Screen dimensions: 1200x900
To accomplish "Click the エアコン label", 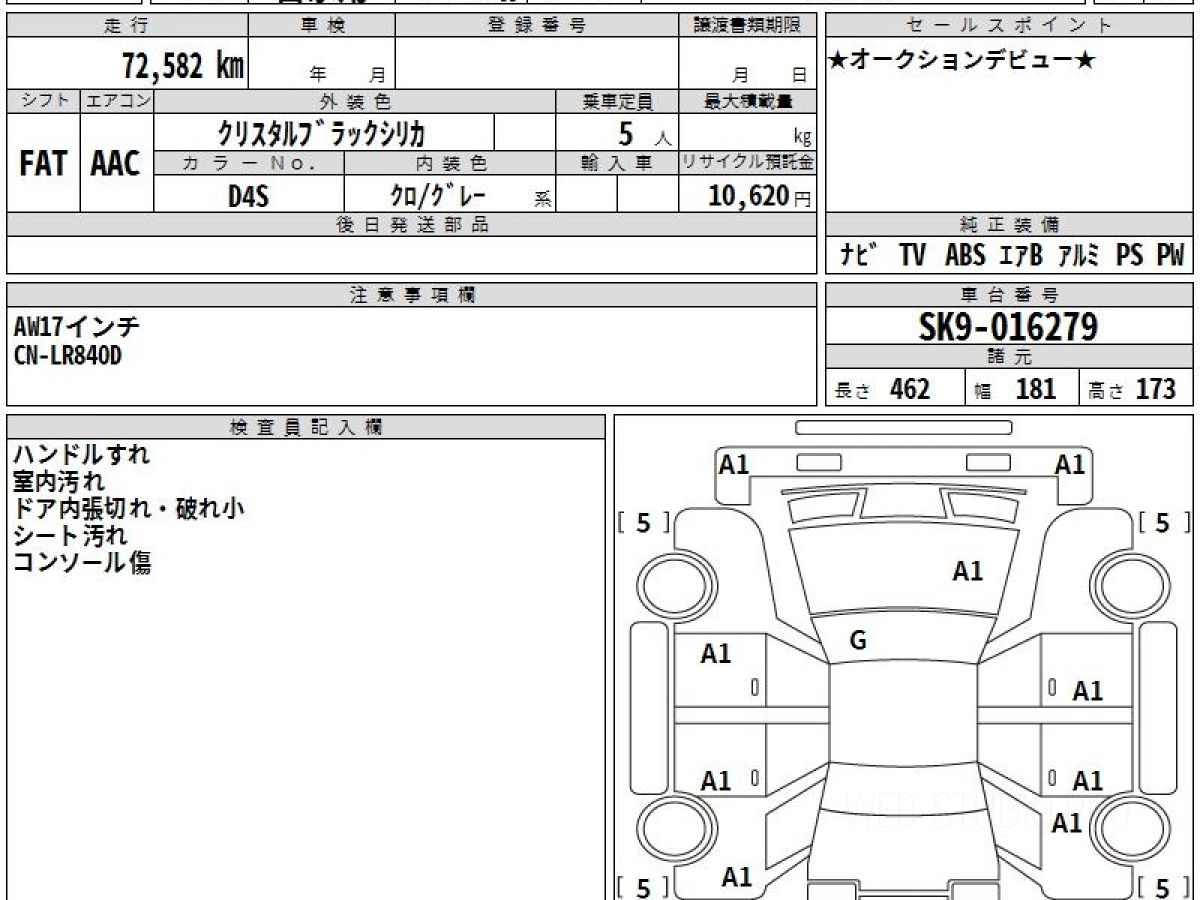I will point(117,101).
